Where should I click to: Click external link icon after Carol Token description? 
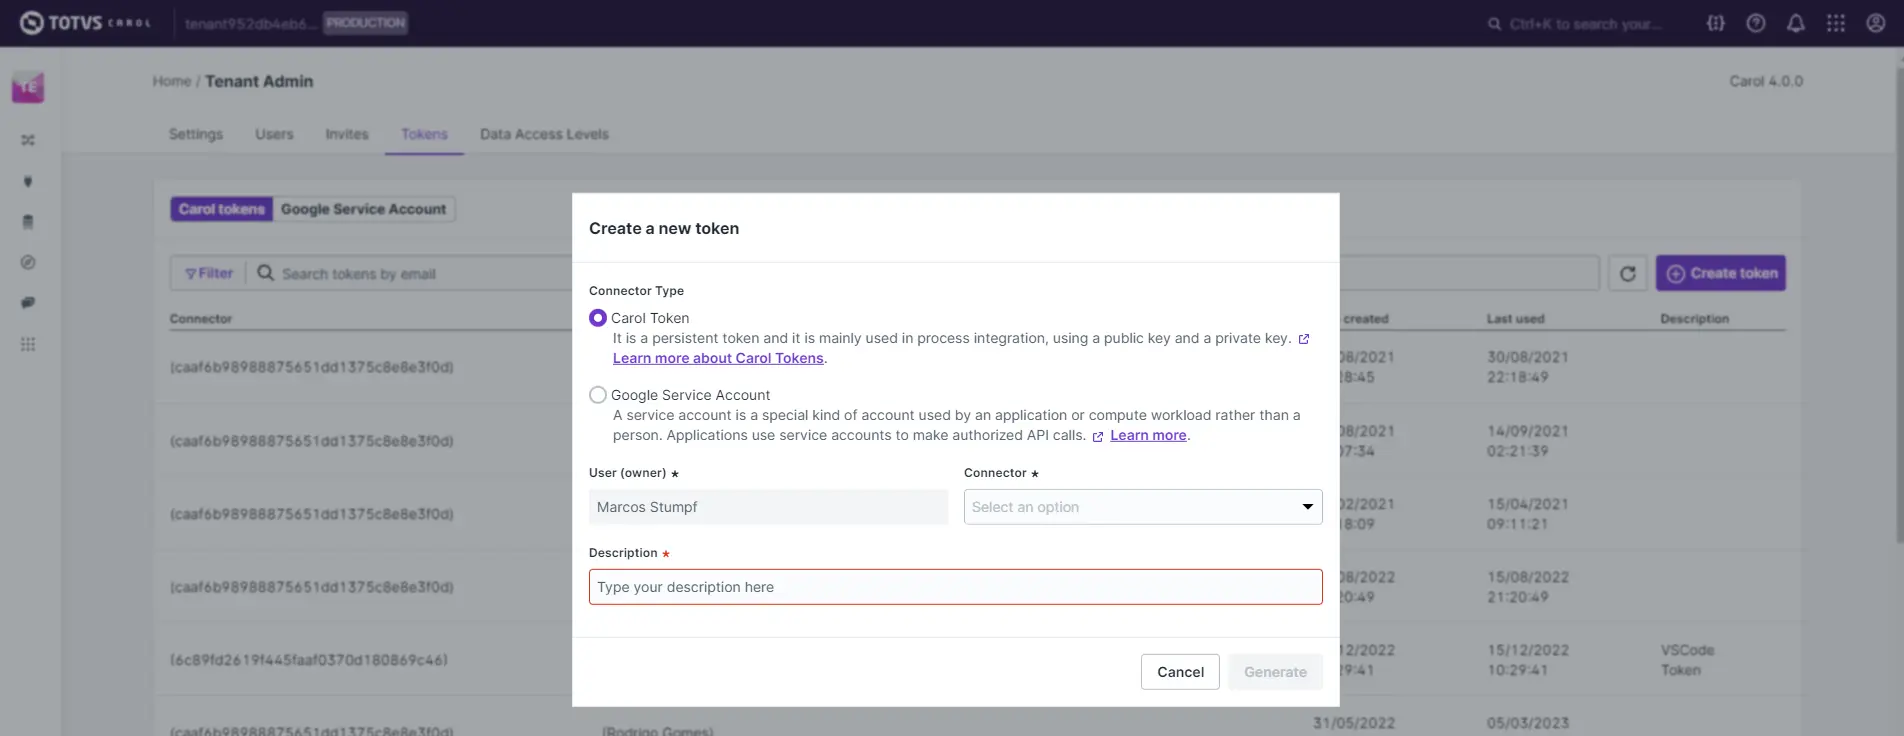click(1303, 339)
